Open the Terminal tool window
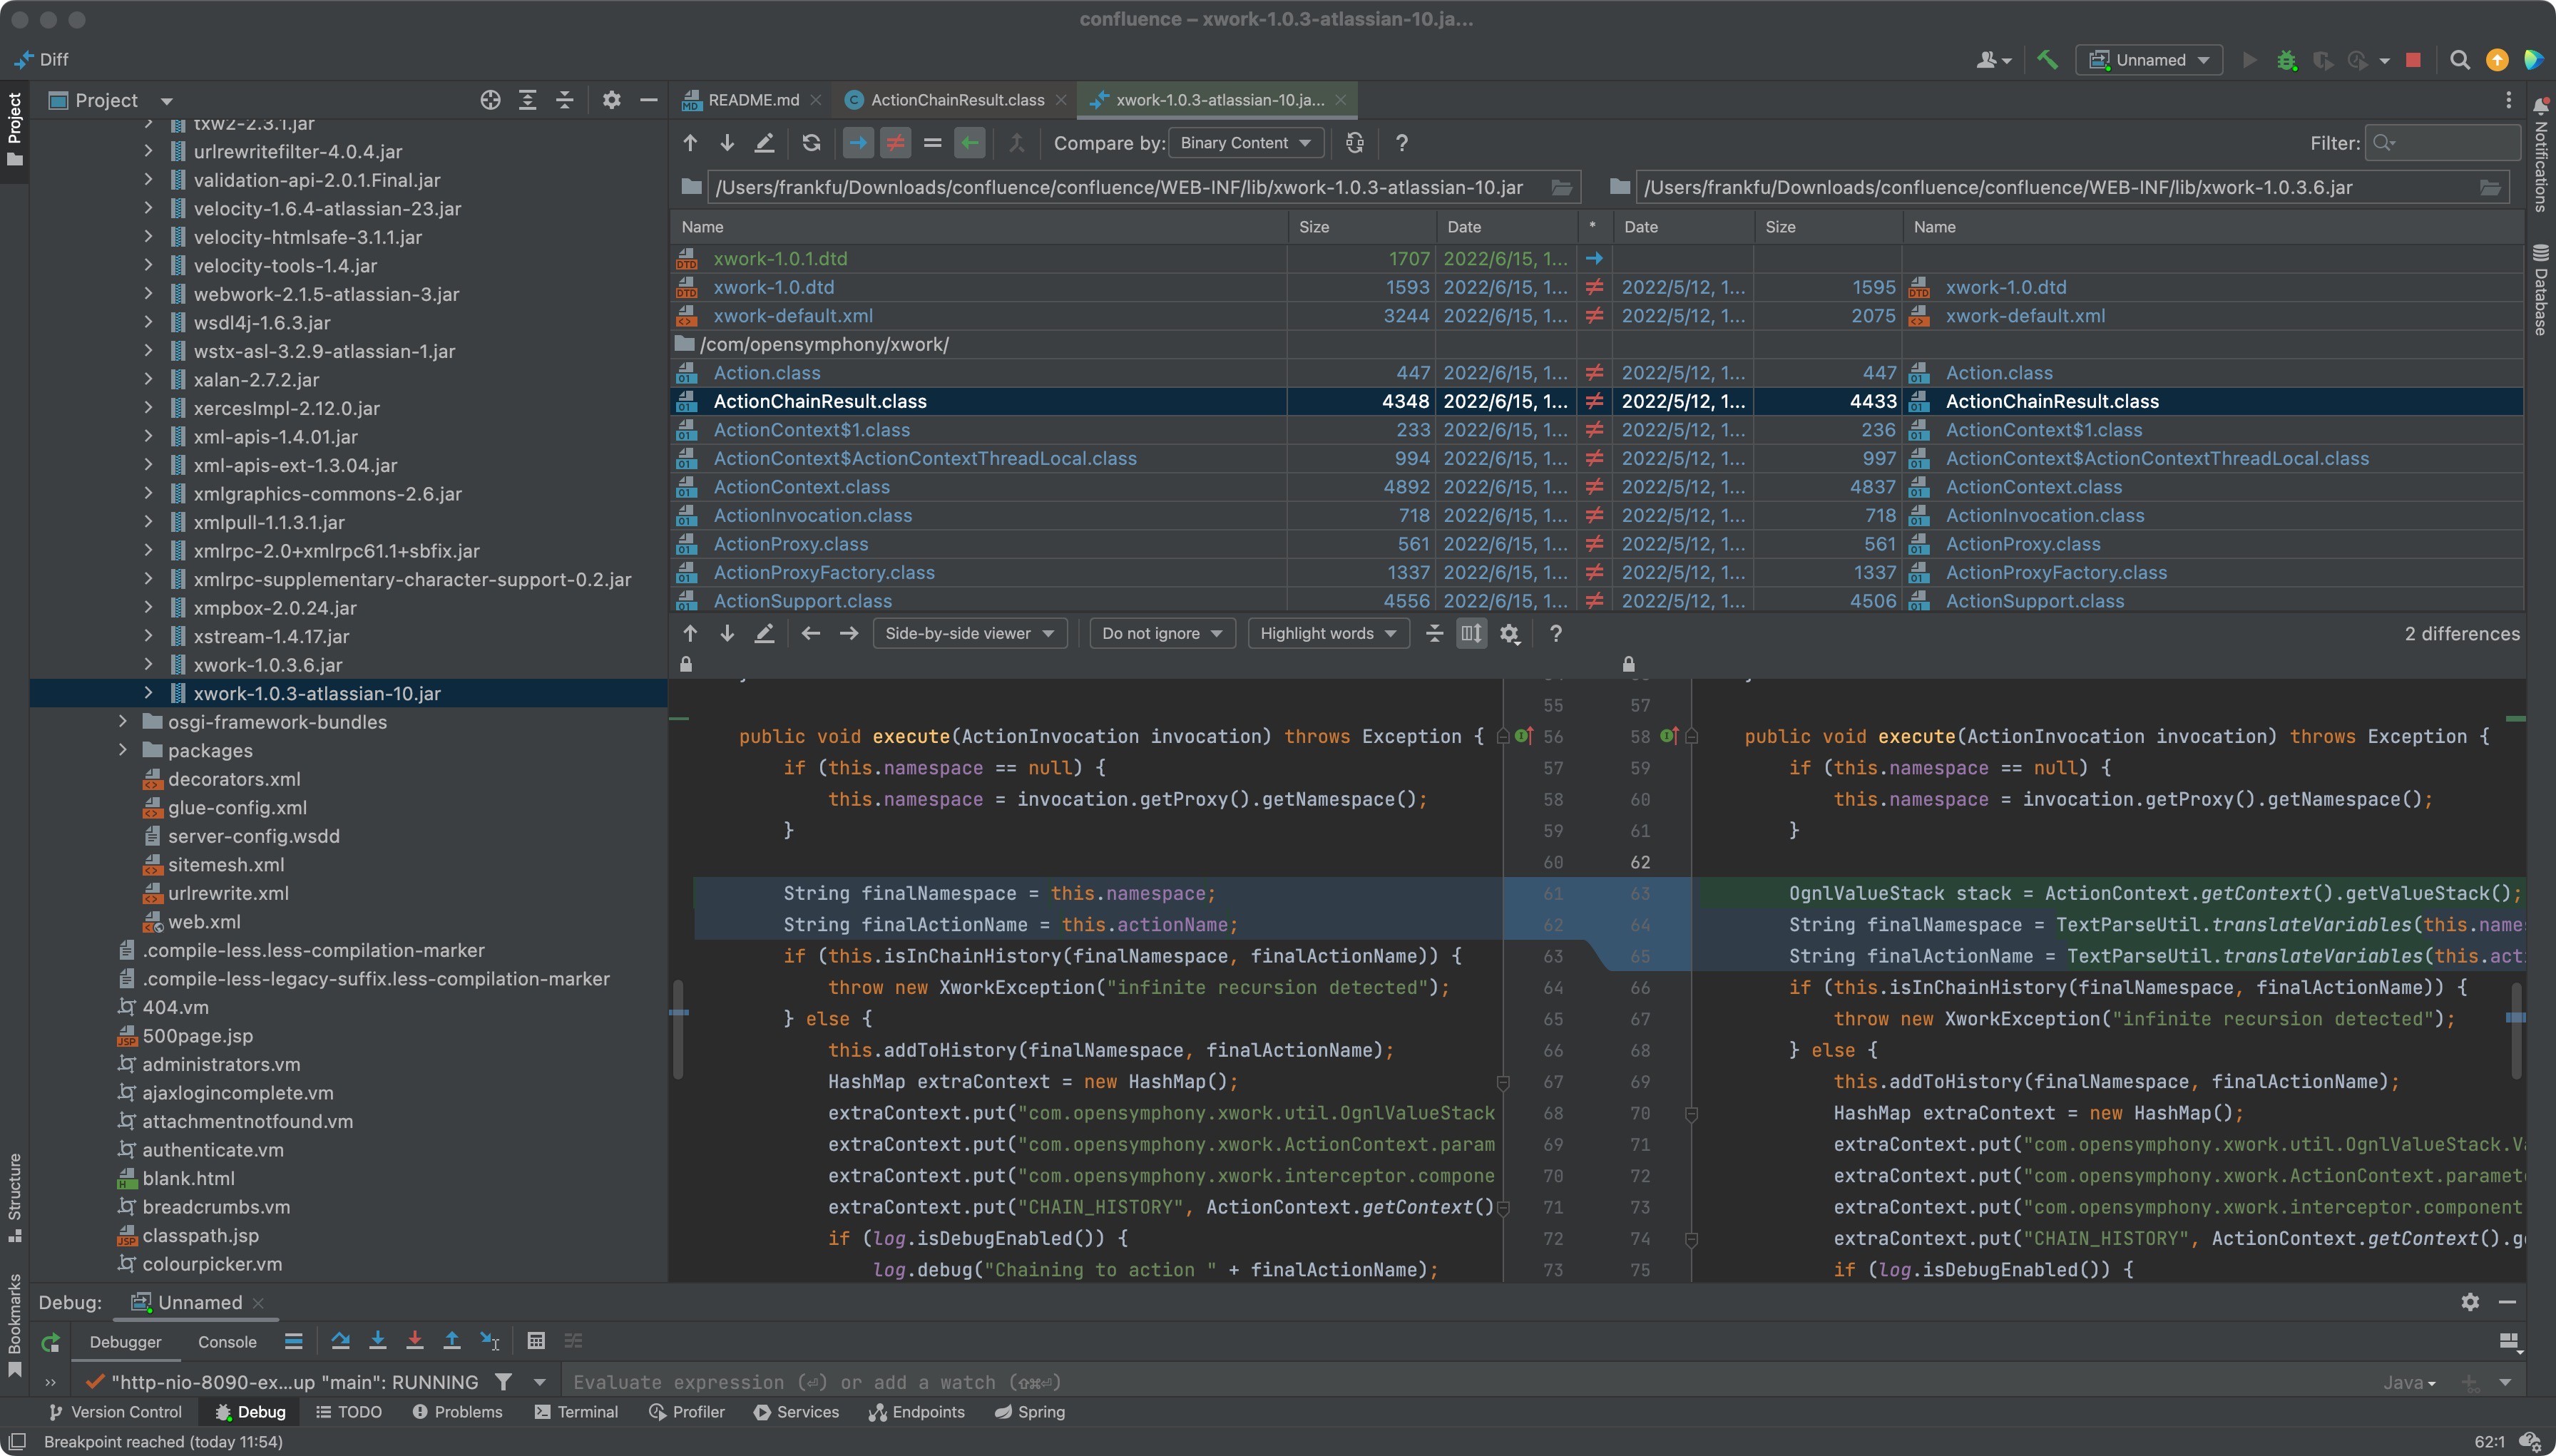This screenshot has height=1456, width=2556. tap(577, 1412)
